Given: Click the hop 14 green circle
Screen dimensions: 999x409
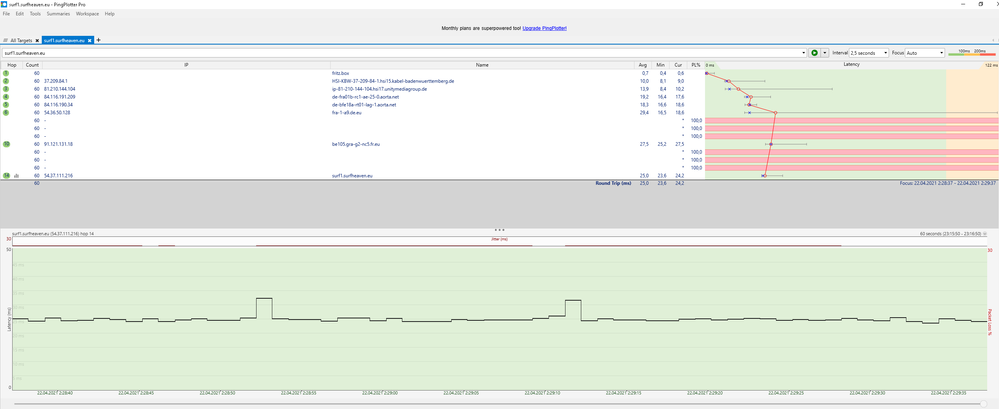Looking at the screenshot, I should [x=6, y=175].
